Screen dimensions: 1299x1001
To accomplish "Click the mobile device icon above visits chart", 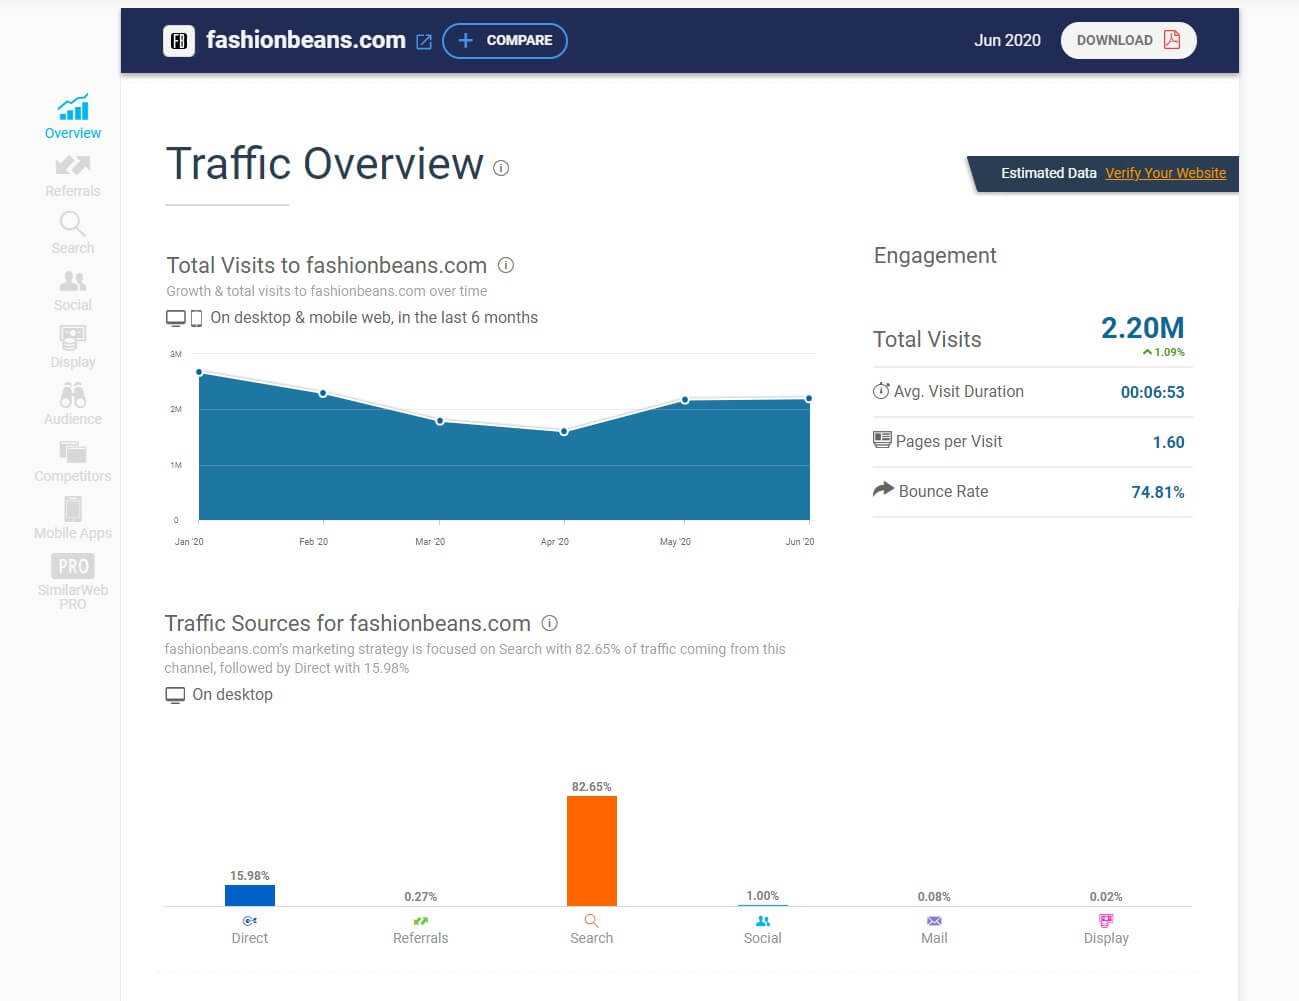I will pos(196,318).
